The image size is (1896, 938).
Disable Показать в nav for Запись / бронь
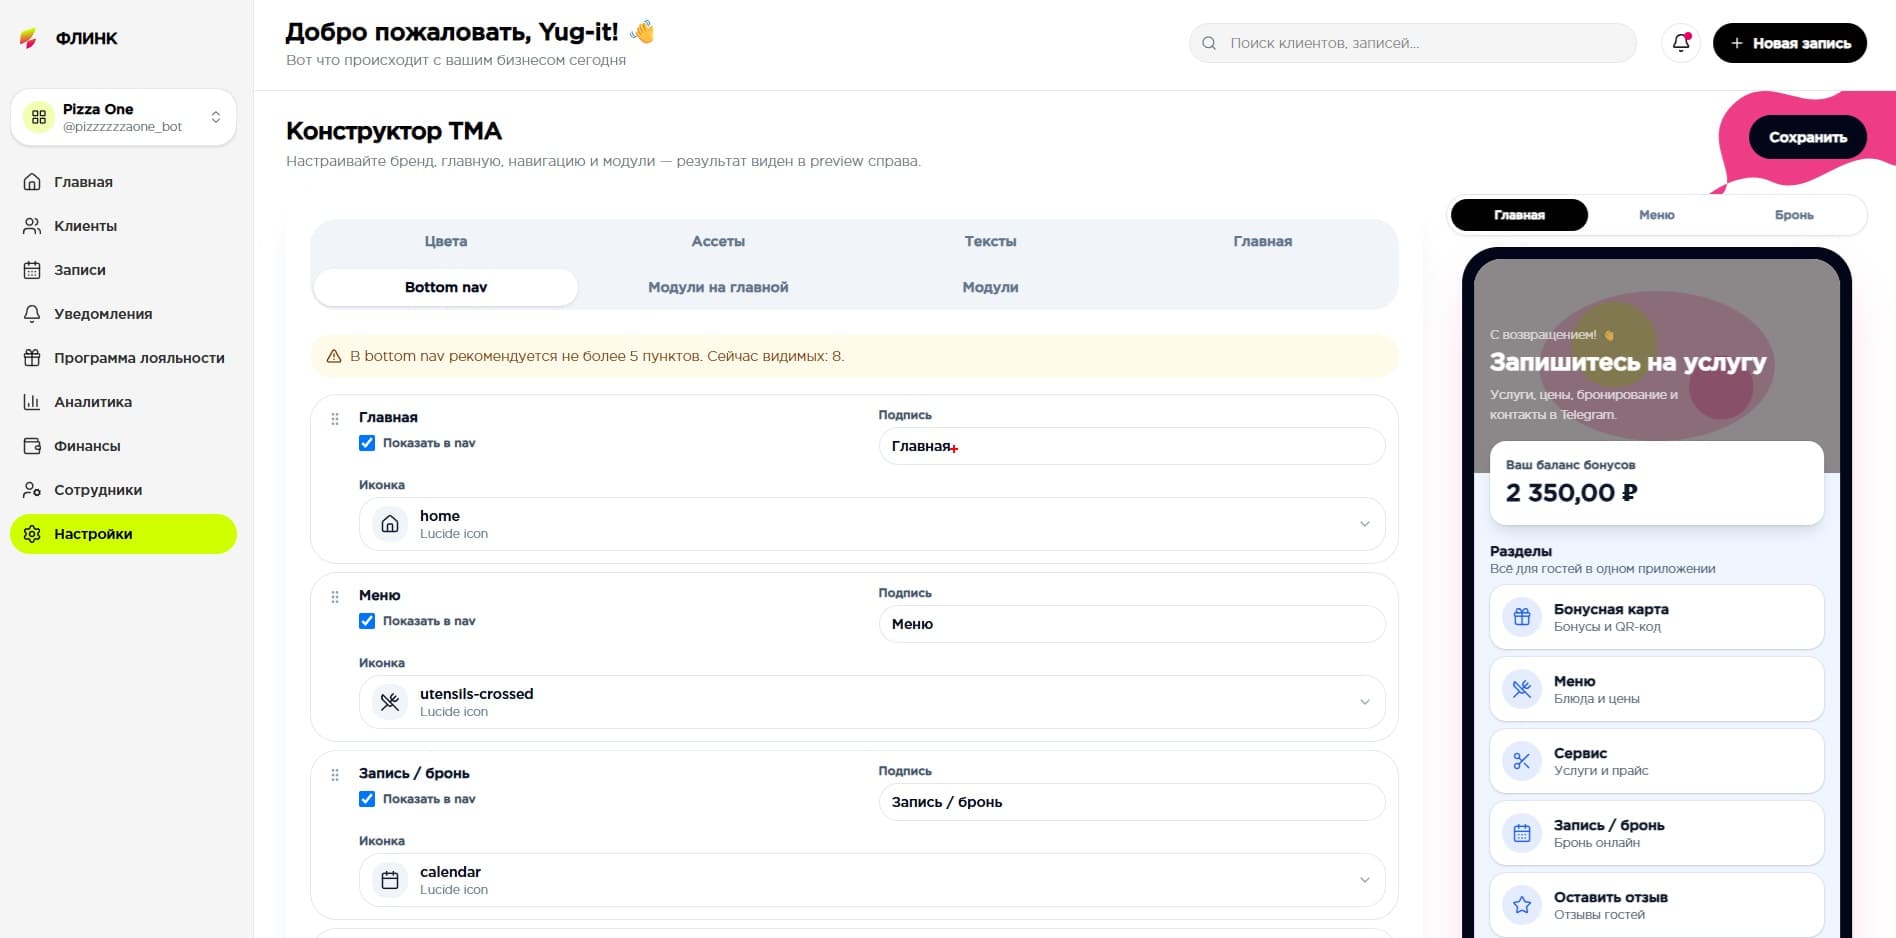coord(367,799)
